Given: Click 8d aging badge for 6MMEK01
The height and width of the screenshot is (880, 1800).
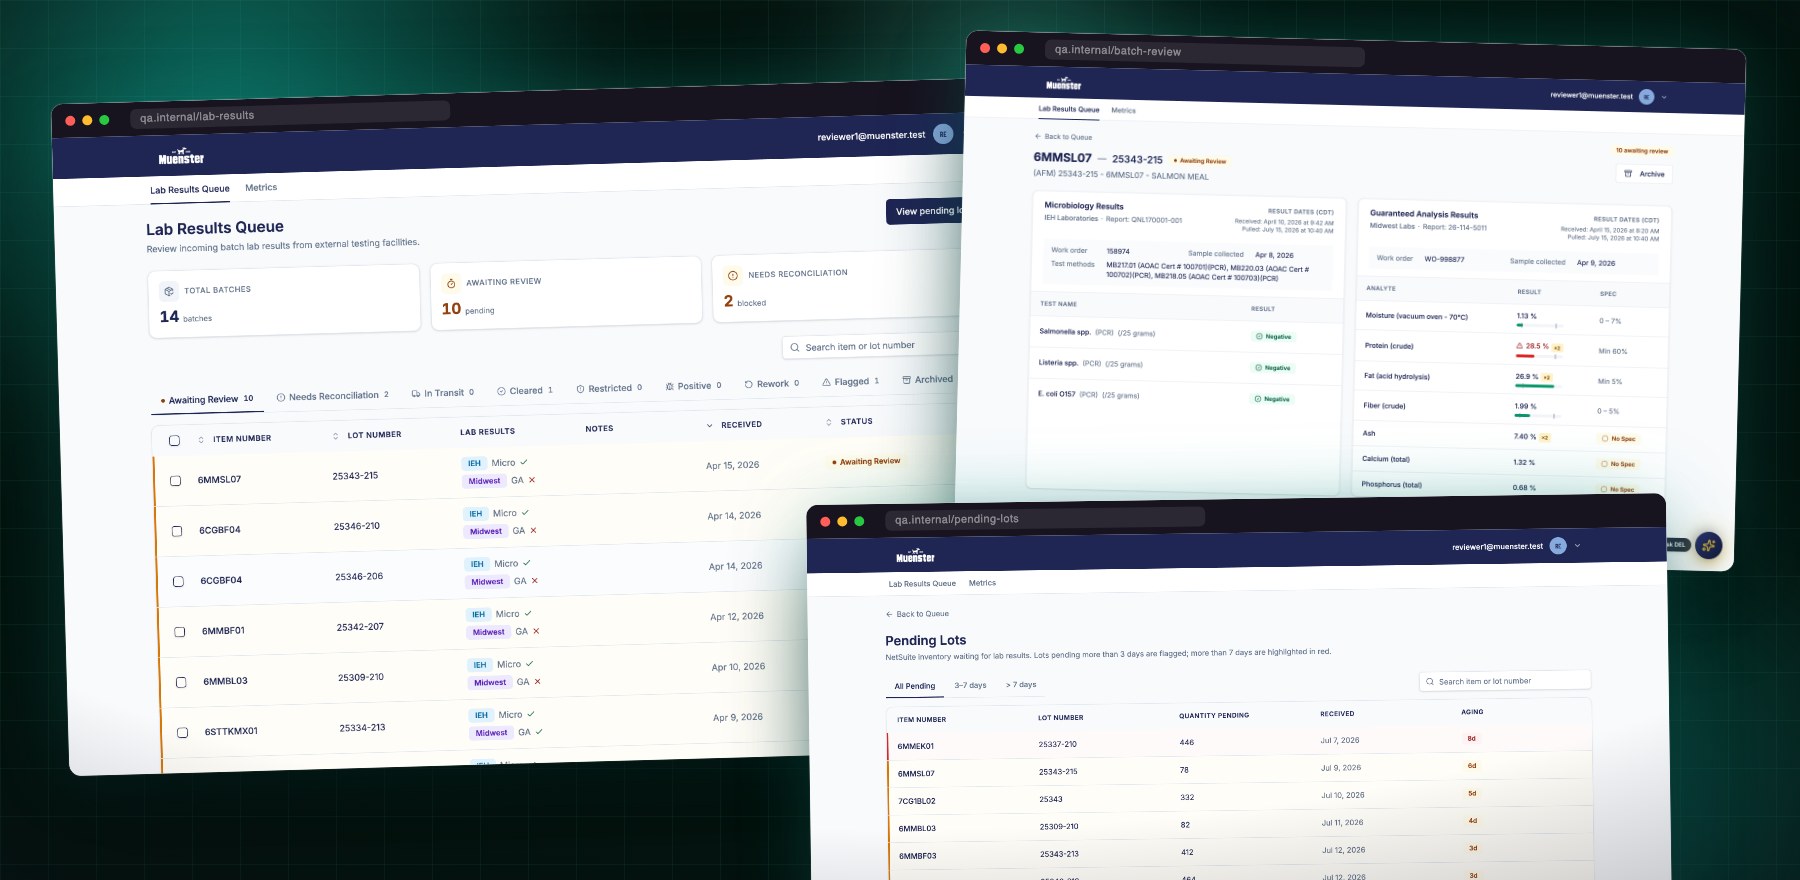Looking at the screenshot, I should [1471, 739].
